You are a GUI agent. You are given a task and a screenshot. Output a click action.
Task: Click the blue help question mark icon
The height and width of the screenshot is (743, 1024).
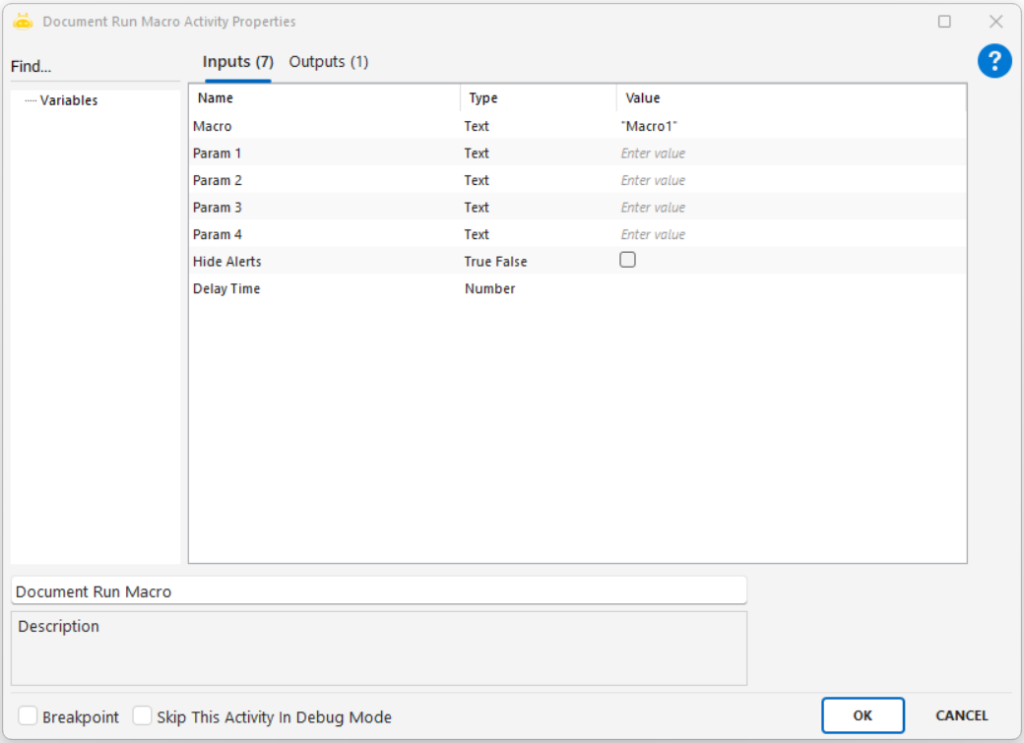tap(994, 62)
